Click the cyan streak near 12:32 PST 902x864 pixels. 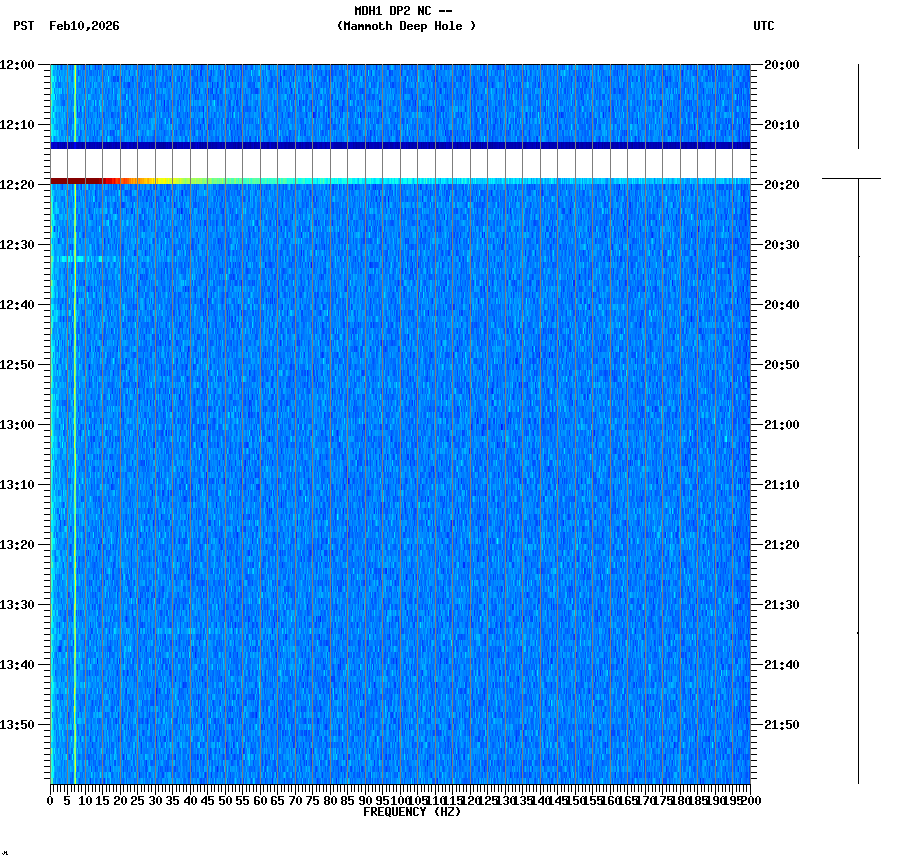pos(80,258)
